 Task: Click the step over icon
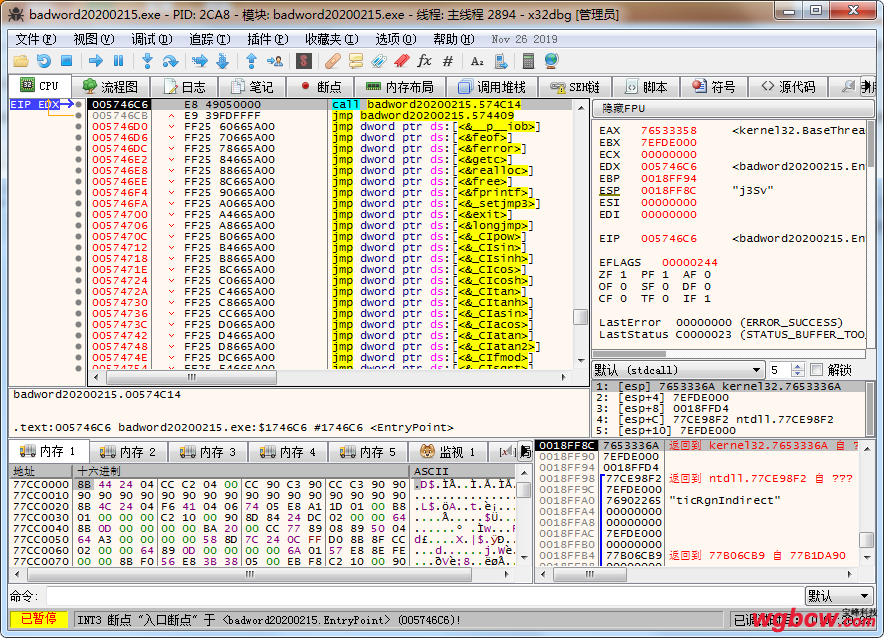coord(170,61)
